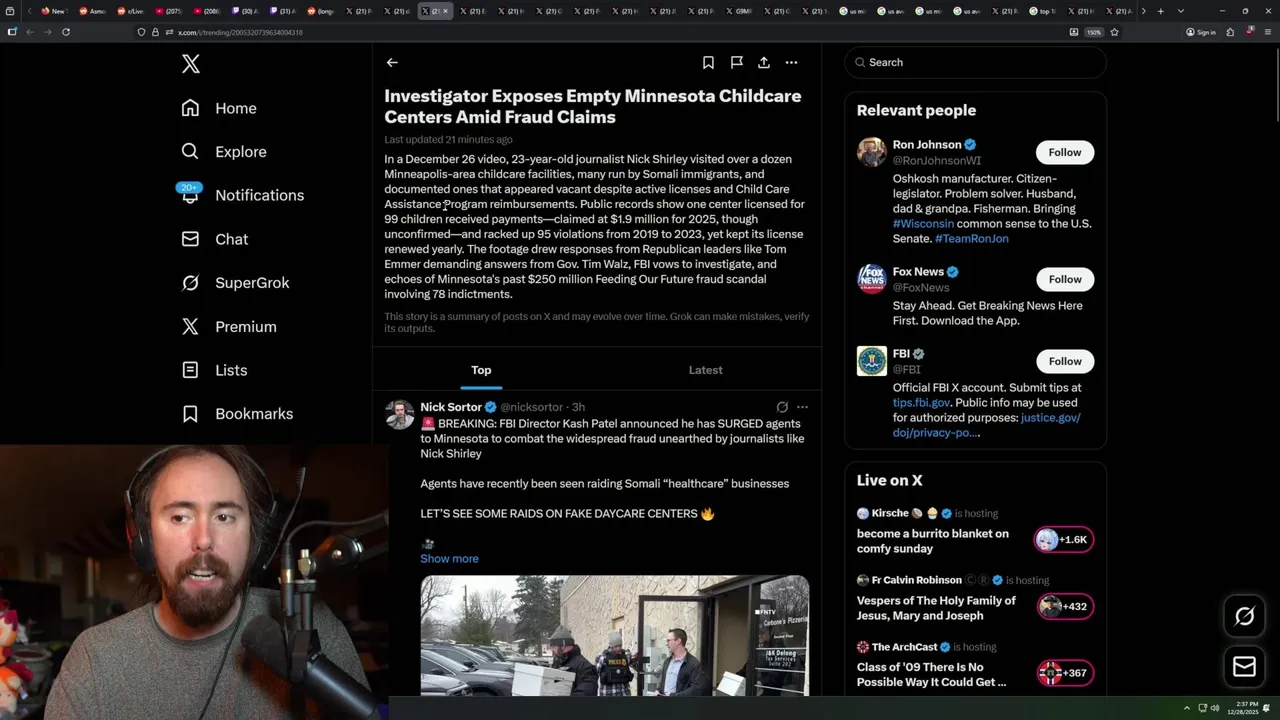The image size is (1280, 720).
Task: Click the @FBI handle text
Action: pyautogui.click(x=907, y=369)
